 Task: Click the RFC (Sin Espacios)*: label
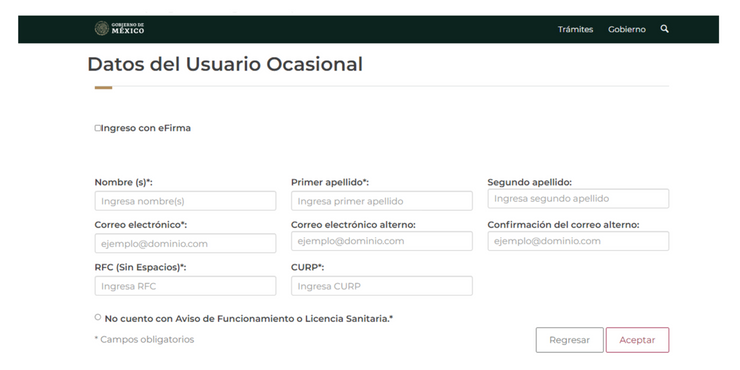point(141,267)
